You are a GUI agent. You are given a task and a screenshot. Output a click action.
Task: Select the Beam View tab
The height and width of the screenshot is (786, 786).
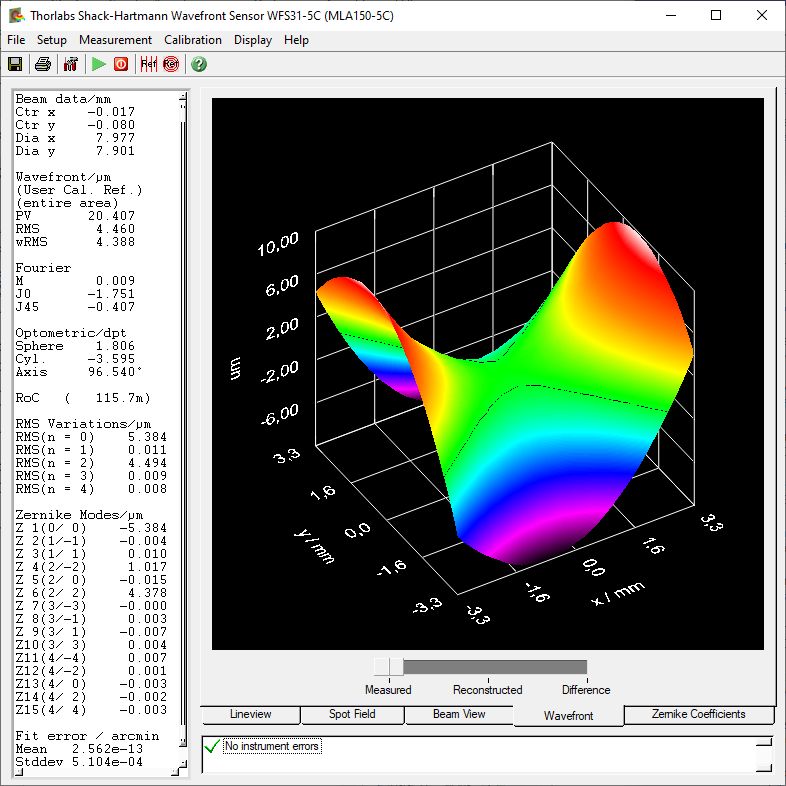(x=458, y=715)
